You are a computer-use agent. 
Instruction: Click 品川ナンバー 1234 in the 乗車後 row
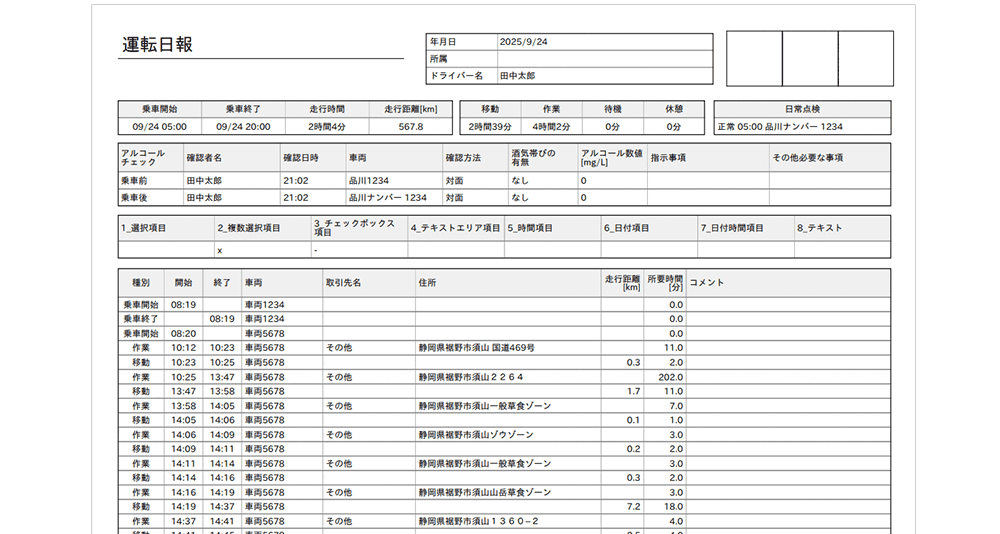[x=388, y=197]
